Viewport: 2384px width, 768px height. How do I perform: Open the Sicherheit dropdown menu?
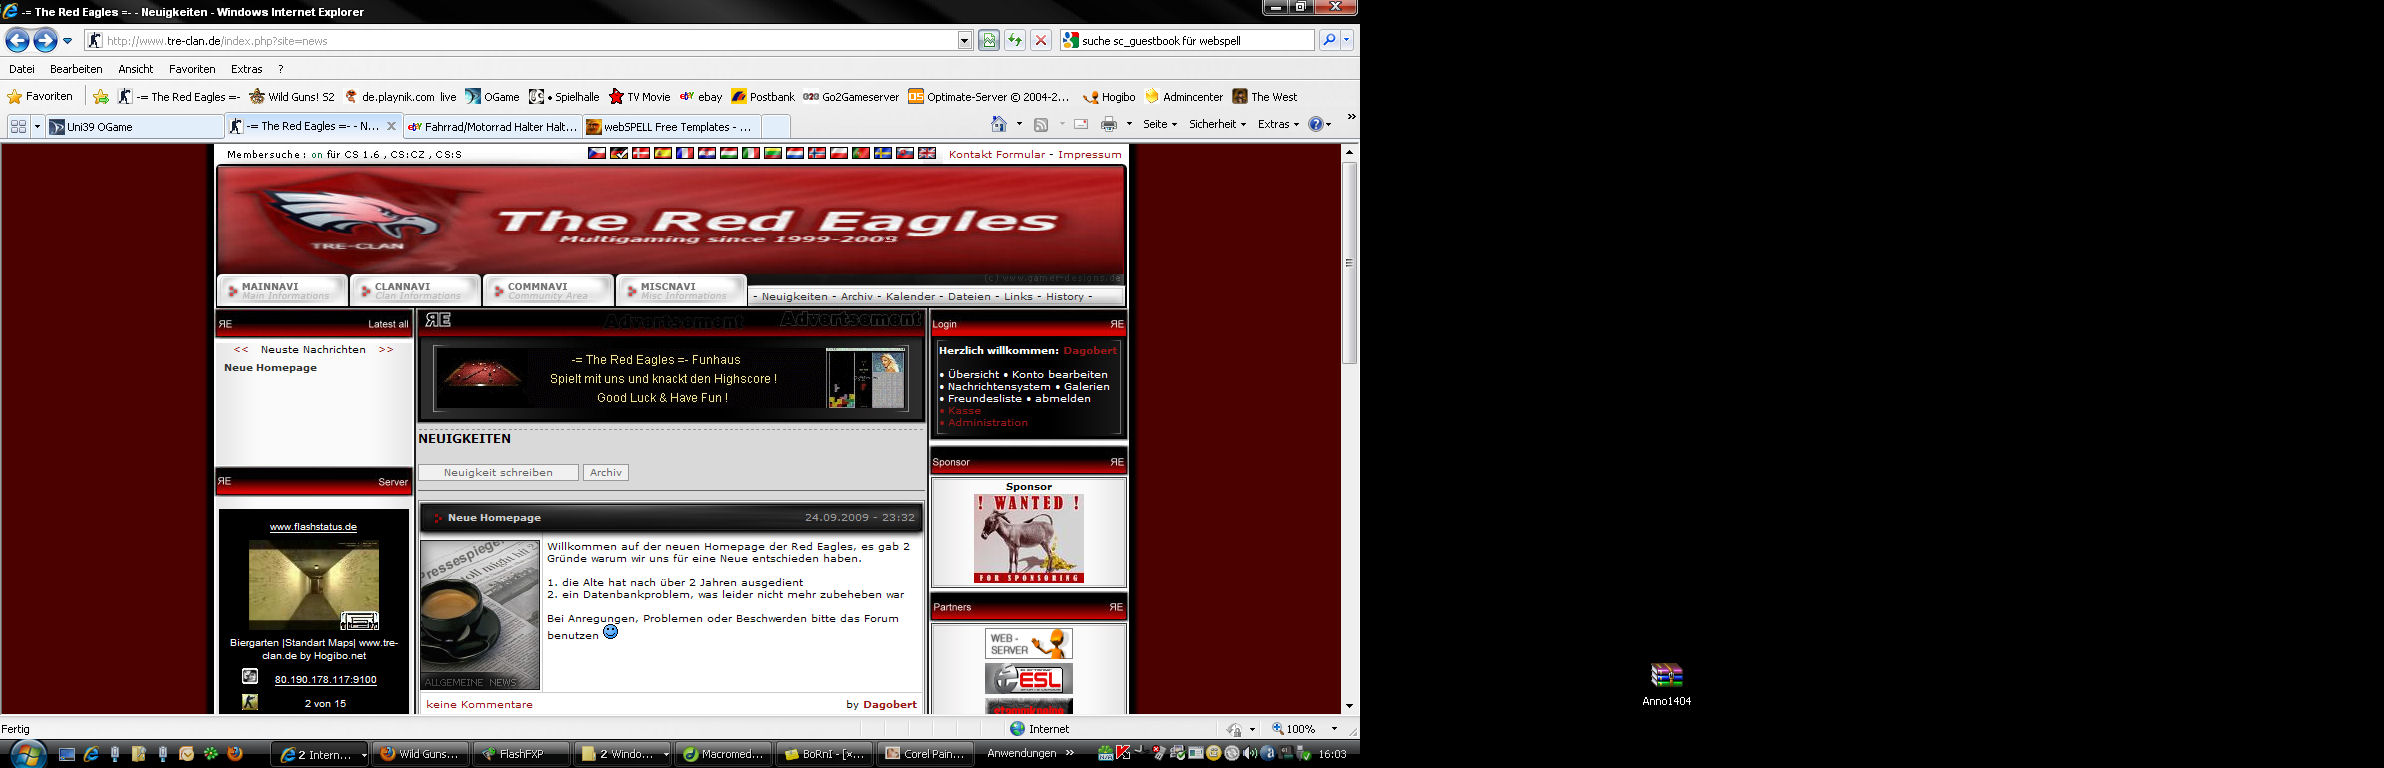[x=1217, y=124]
